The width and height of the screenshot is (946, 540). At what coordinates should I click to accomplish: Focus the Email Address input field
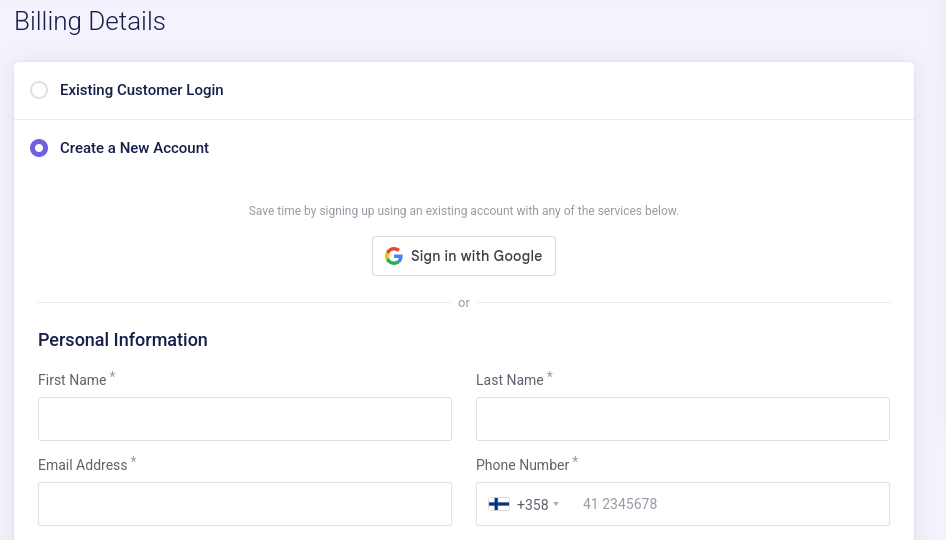(245, 504)
